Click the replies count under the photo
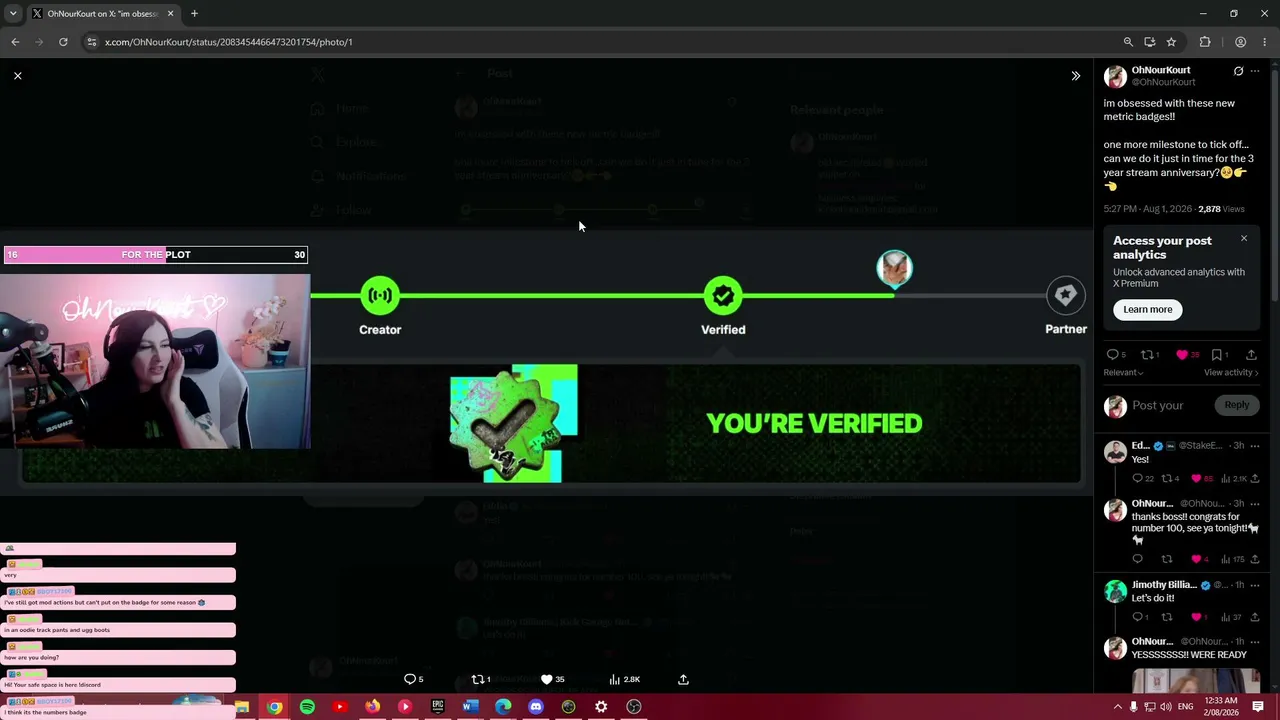 (413, 680)
